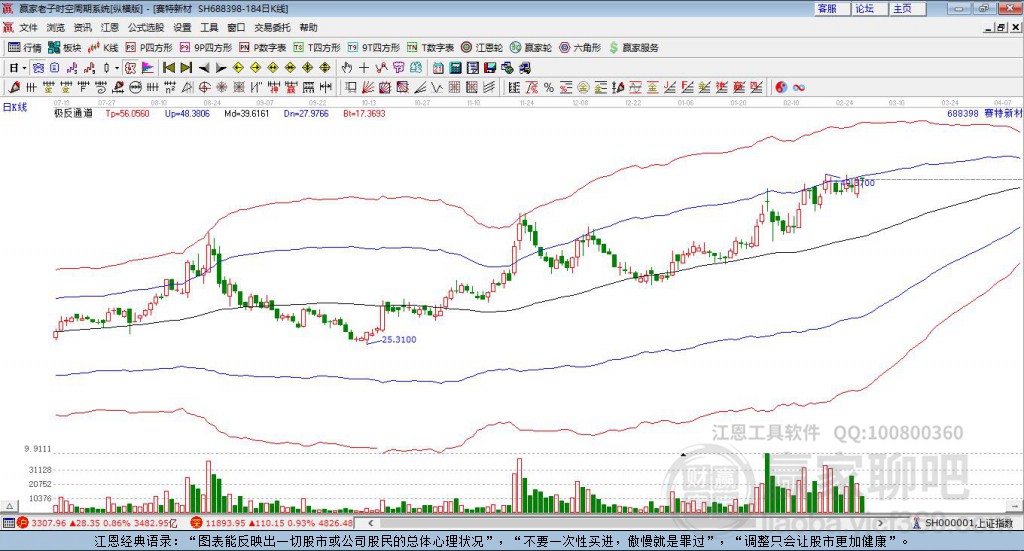Open the P数字表 number table
This screenshot has width=1024, height=551.
click(x=263, y=48)
